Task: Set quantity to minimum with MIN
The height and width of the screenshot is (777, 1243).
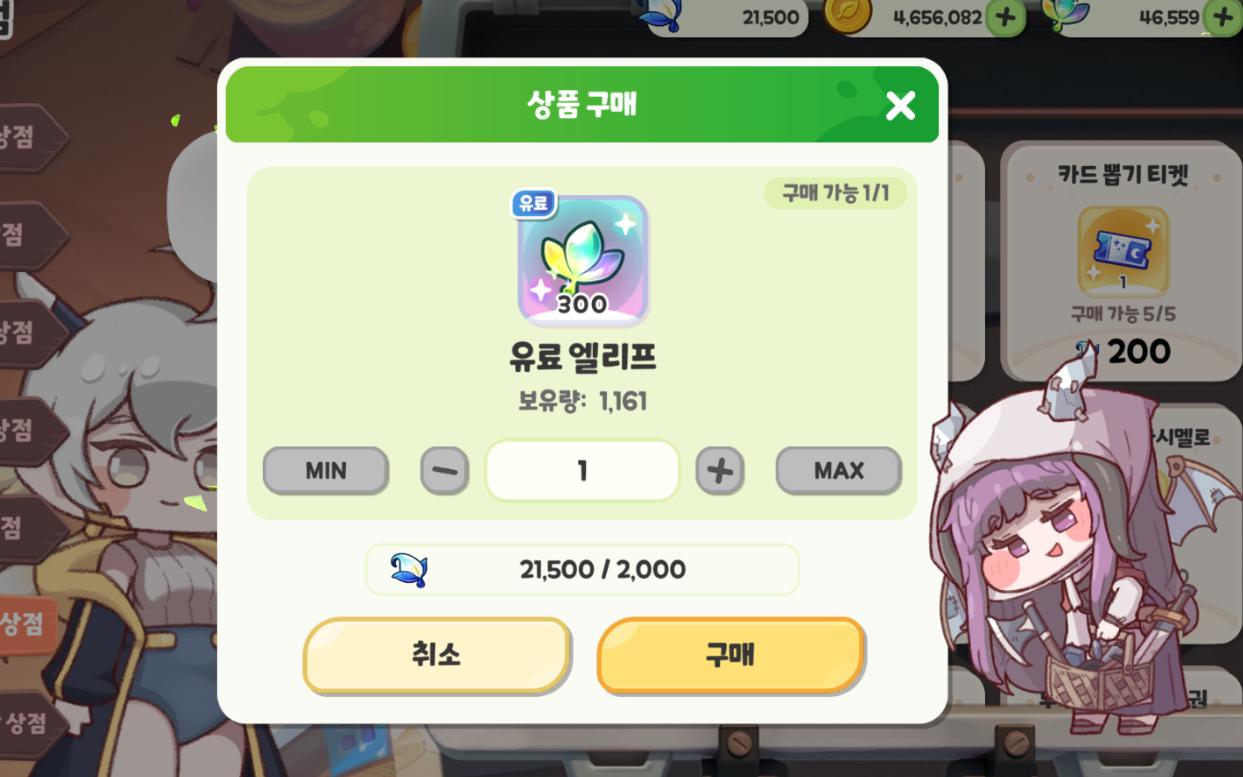Action: (x=326, y=470)
